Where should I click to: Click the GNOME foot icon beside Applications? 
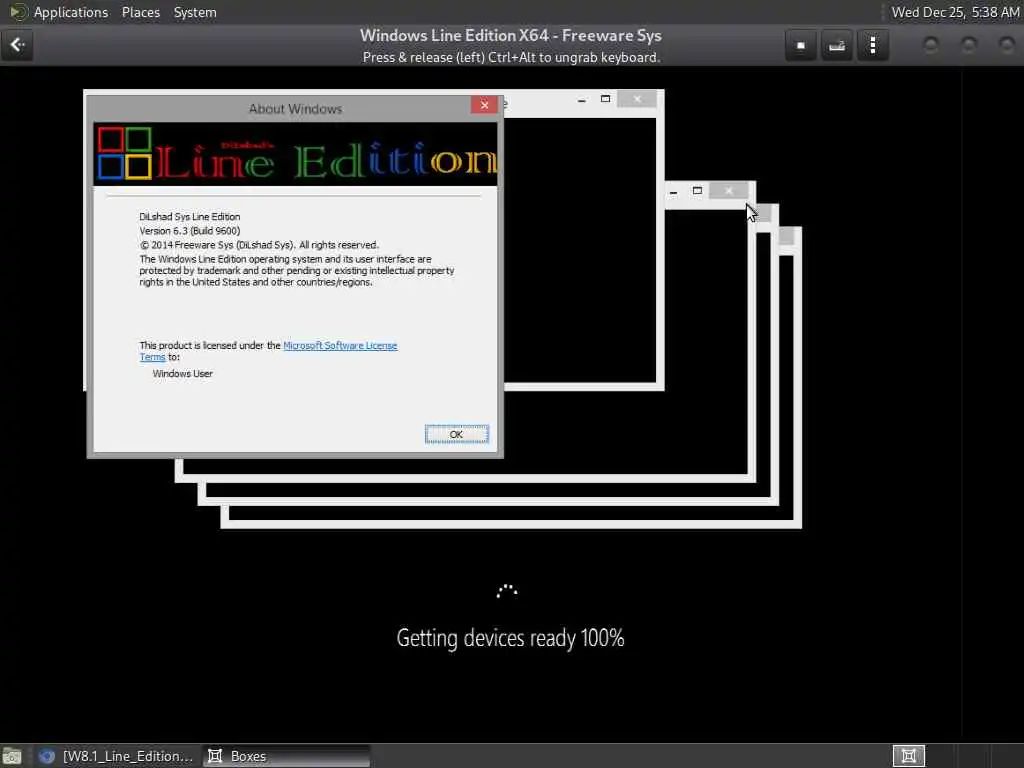pos(18,12)
